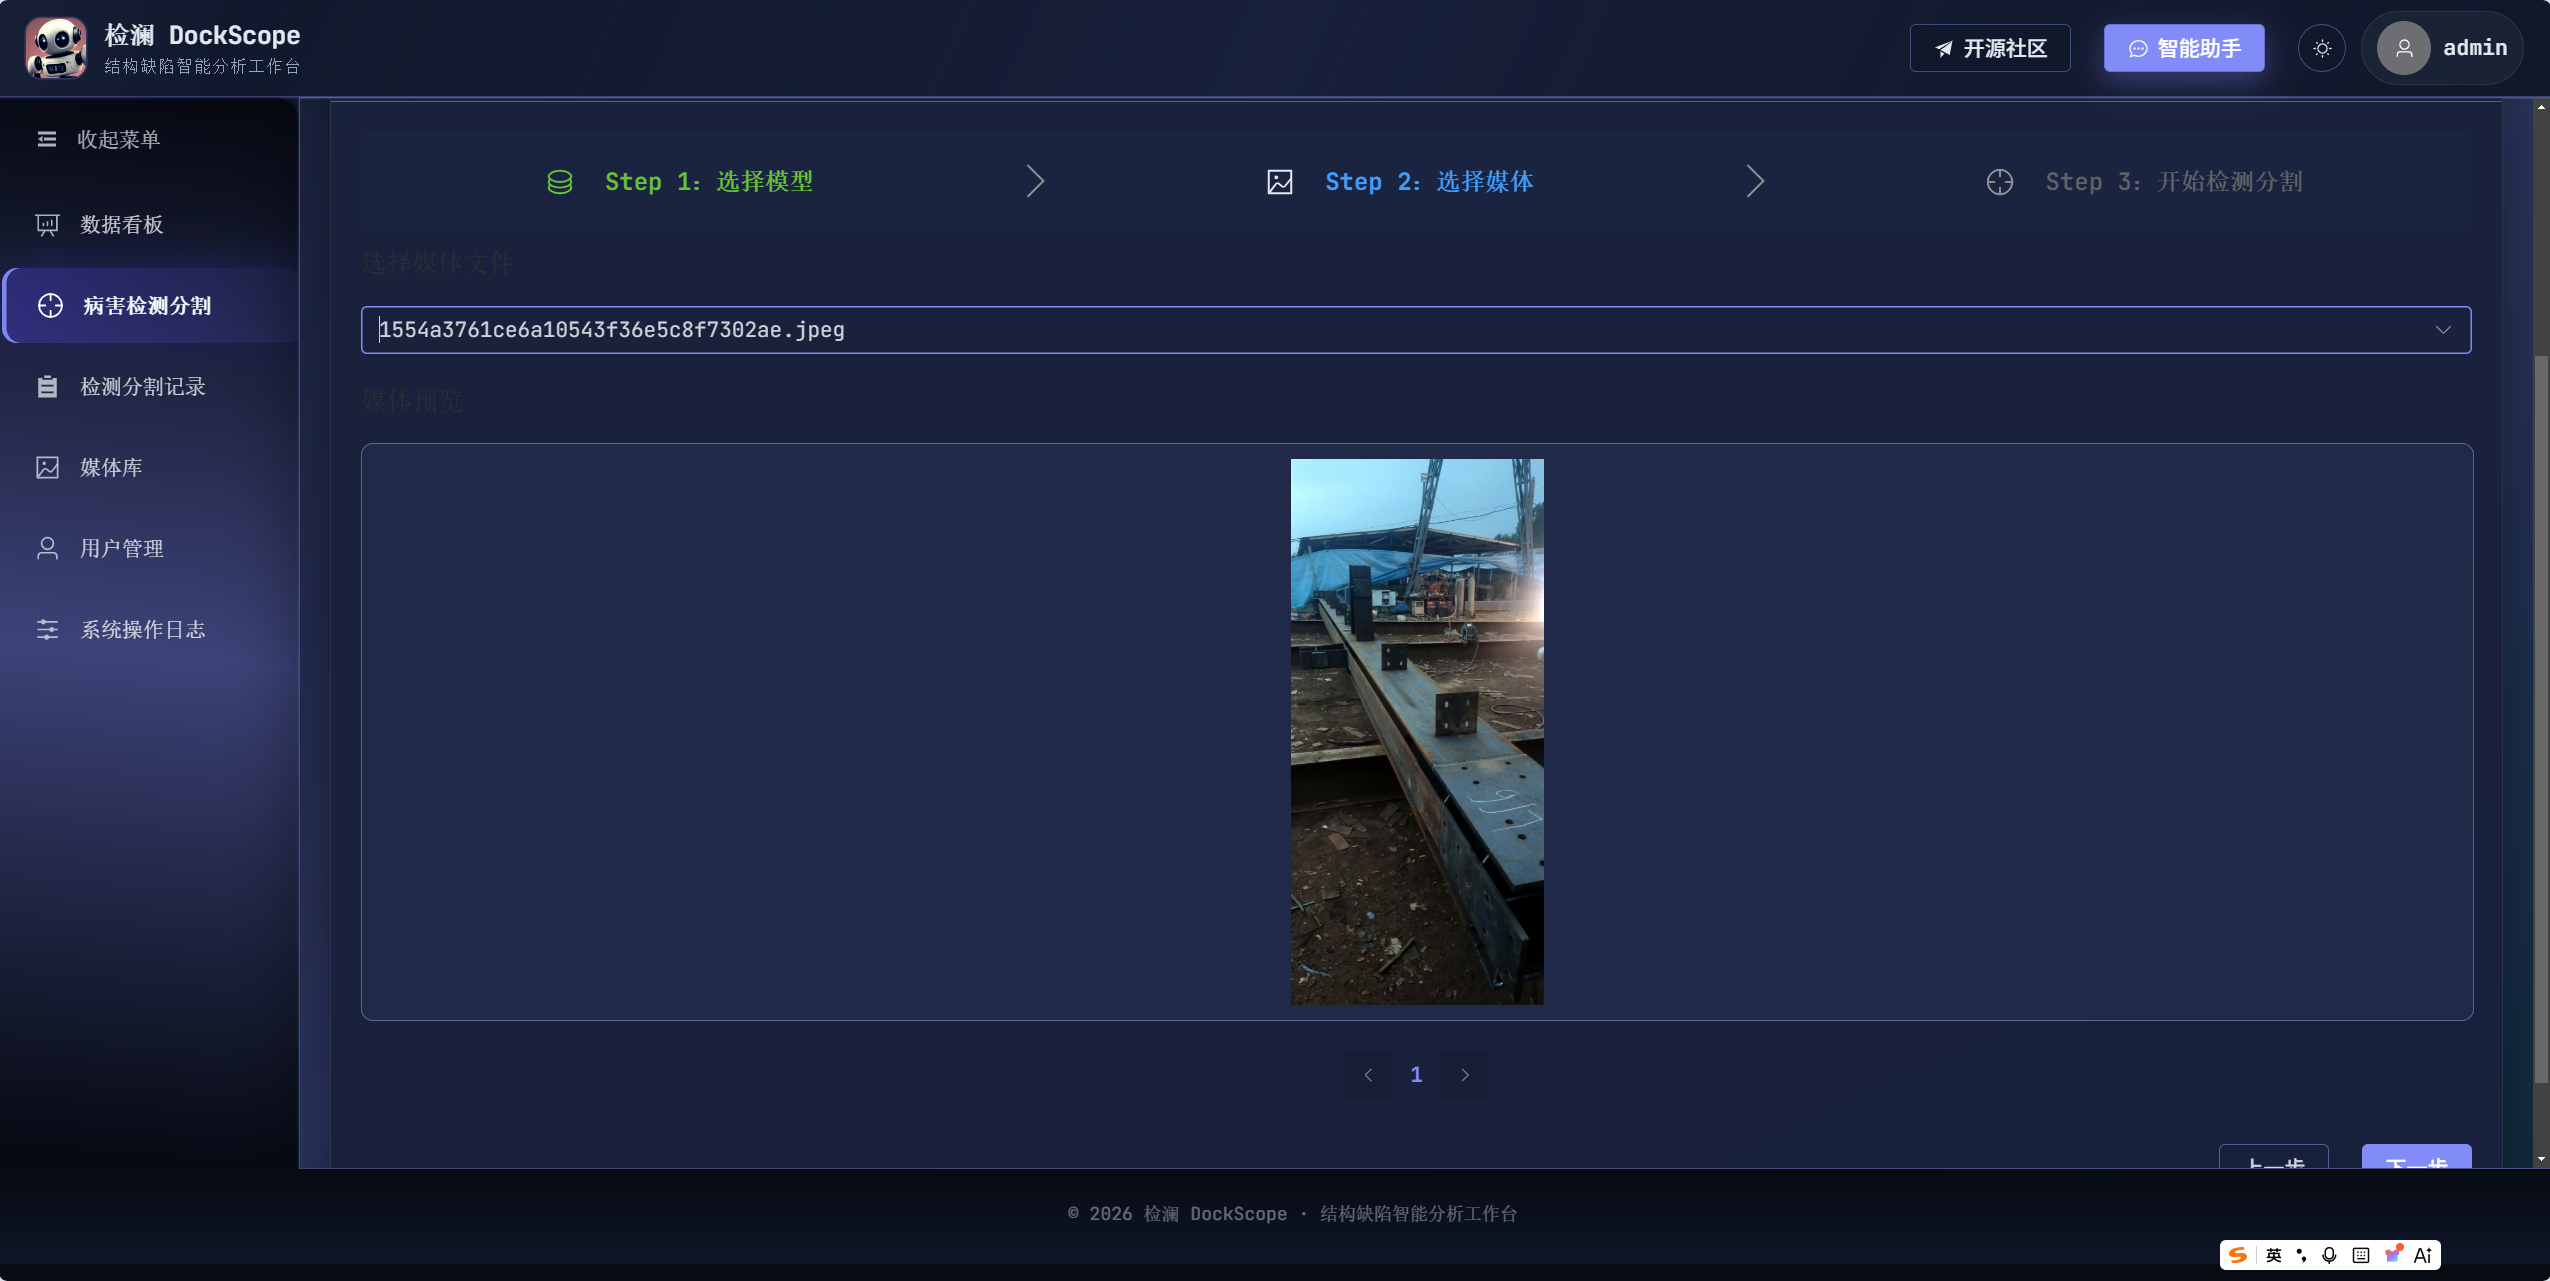The width and height of the screenshot is (2550, 1281).
Task: Click the scrollbar up arrow
Action: [x=2541, y=106]
